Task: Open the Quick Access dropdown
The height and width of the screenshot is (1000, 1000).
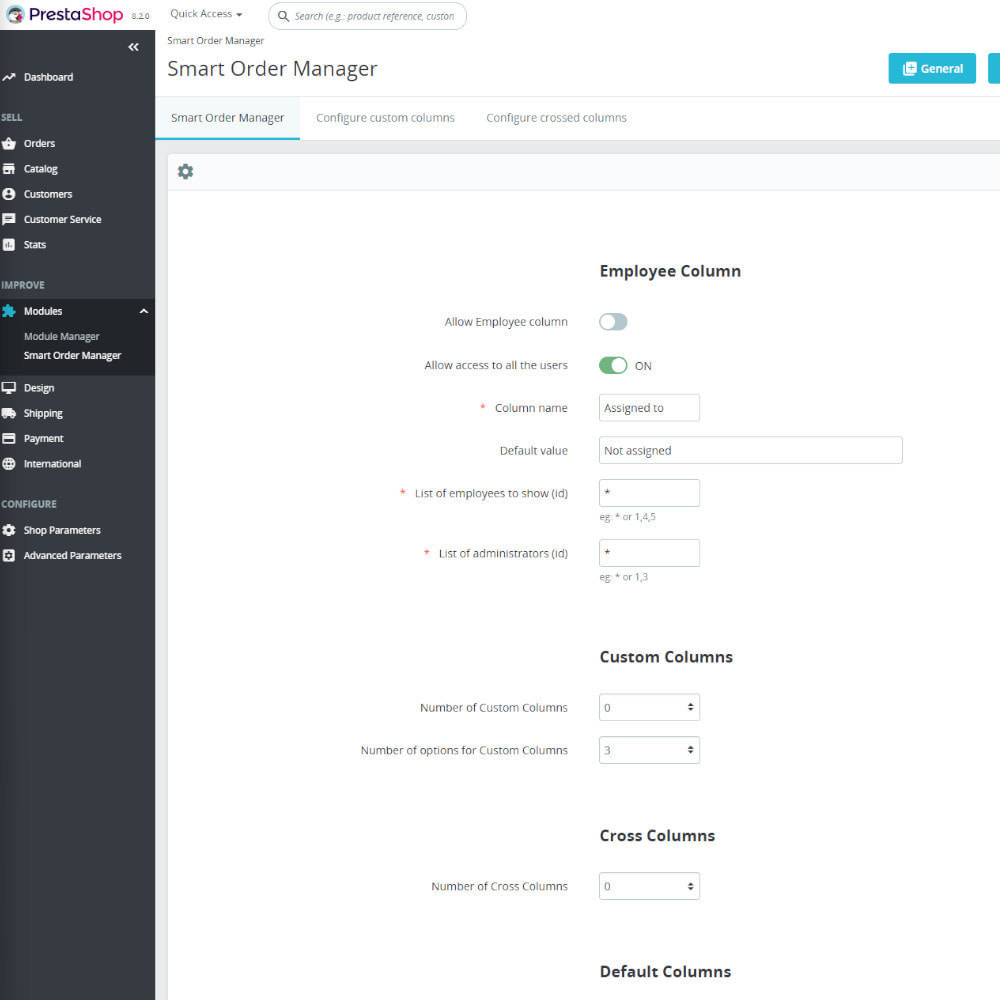Action: pyautogui.click(x=206, y=14)
